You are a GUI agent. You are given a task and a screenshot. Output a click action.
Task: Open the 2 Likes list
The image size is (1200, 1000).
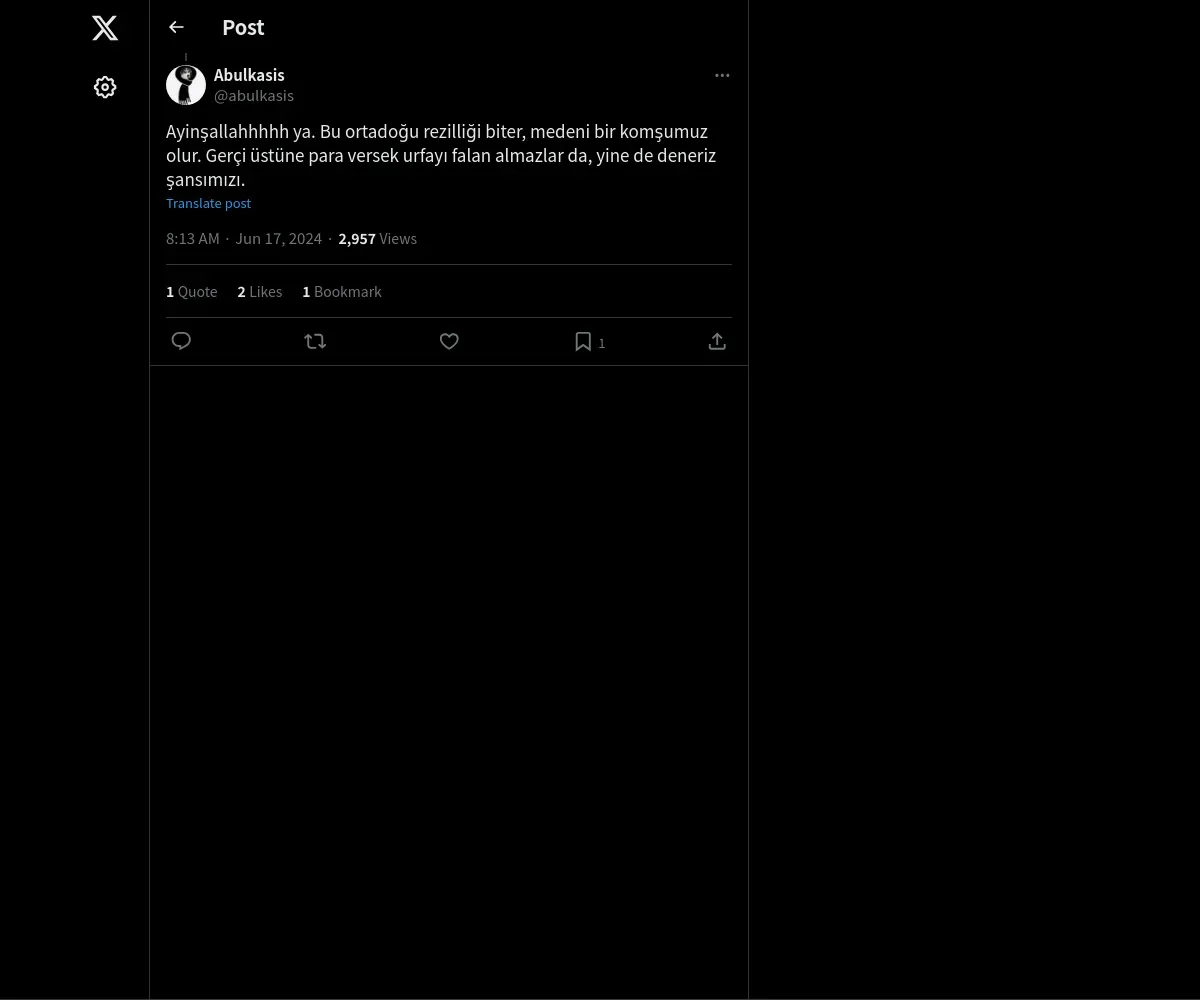coord(260,292)
